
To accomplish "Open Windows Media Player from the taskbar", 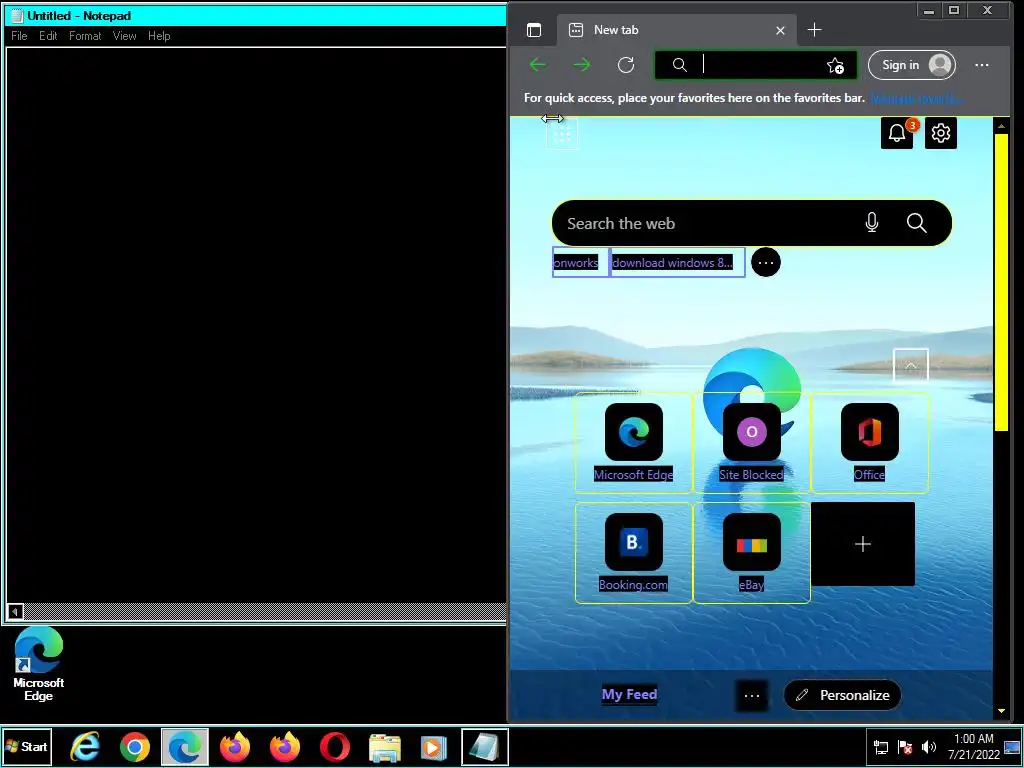I will 434,746.
